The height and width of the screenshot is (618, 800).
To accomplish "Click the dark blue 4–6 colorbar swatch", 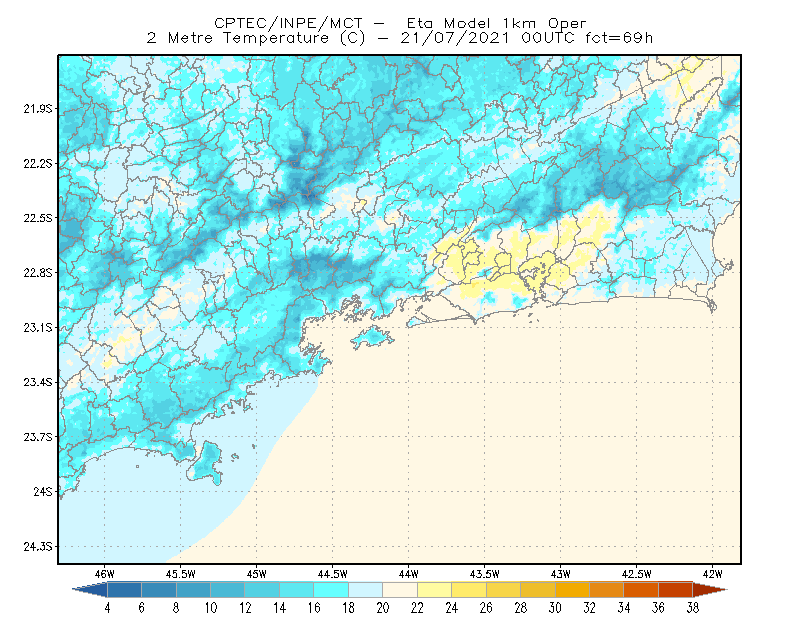I will (x=124, y=590).
